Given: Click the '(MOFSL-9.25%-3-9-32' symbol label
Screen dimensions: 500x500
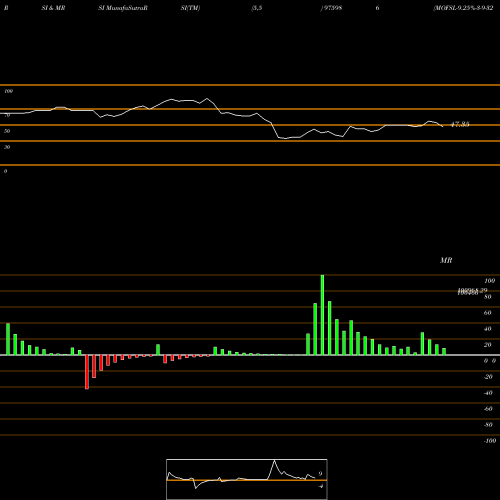Looking at the screenshot, I should [463, 8].
